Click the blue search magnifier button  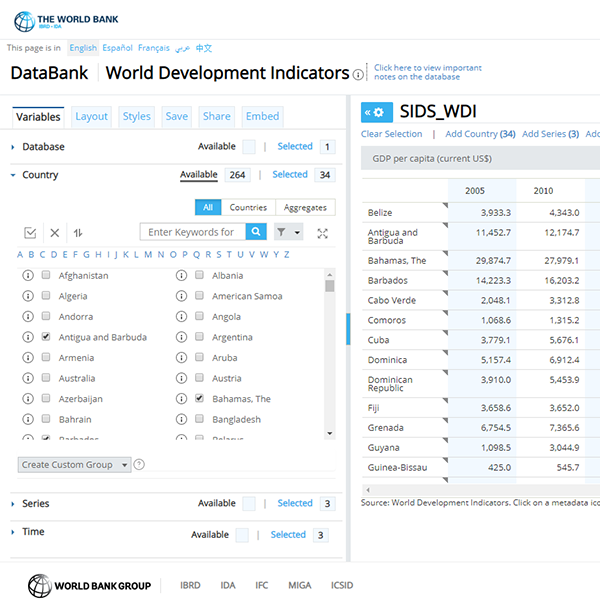[x=256, y=232]
